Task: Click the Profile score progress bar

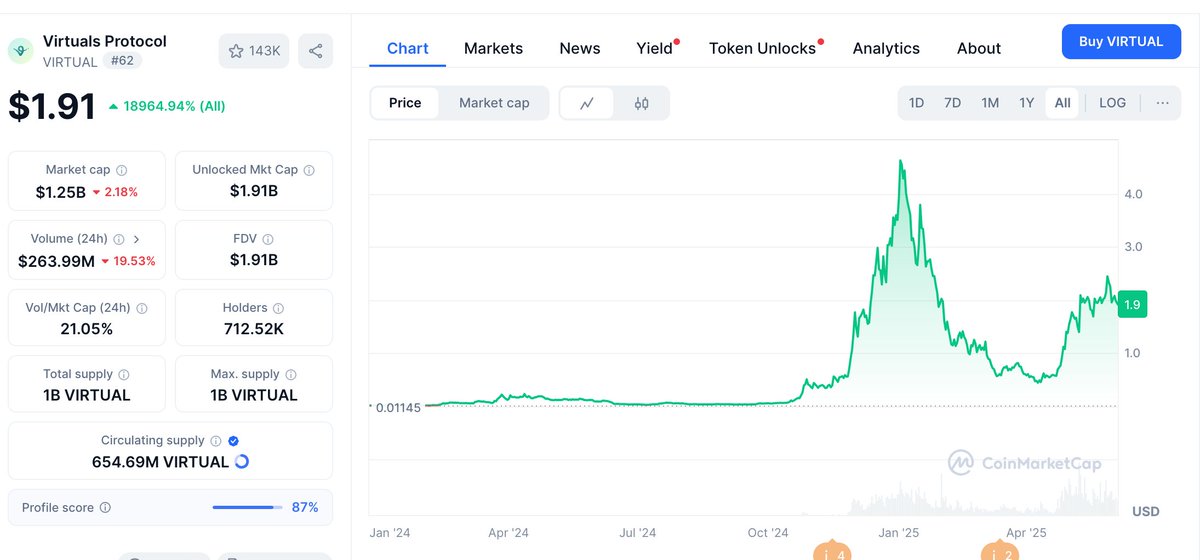Action: 247,508
